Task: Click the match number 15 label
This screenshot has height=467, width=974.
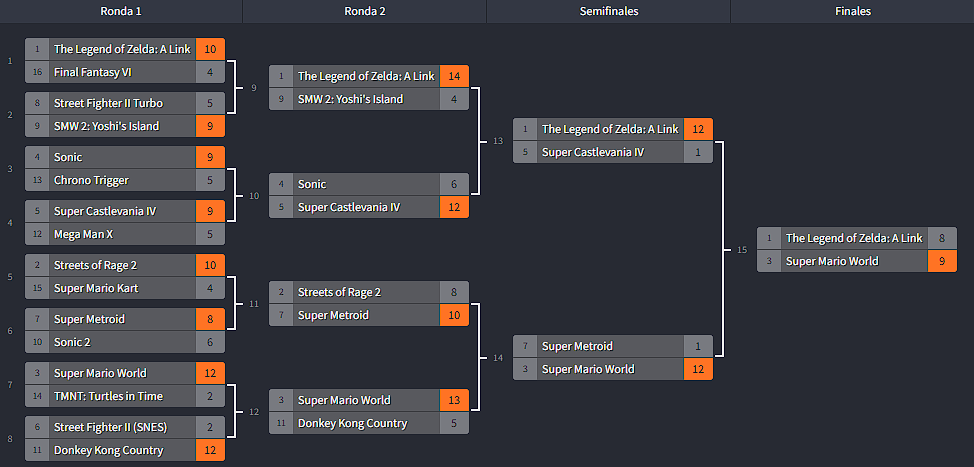Action: 741,249
